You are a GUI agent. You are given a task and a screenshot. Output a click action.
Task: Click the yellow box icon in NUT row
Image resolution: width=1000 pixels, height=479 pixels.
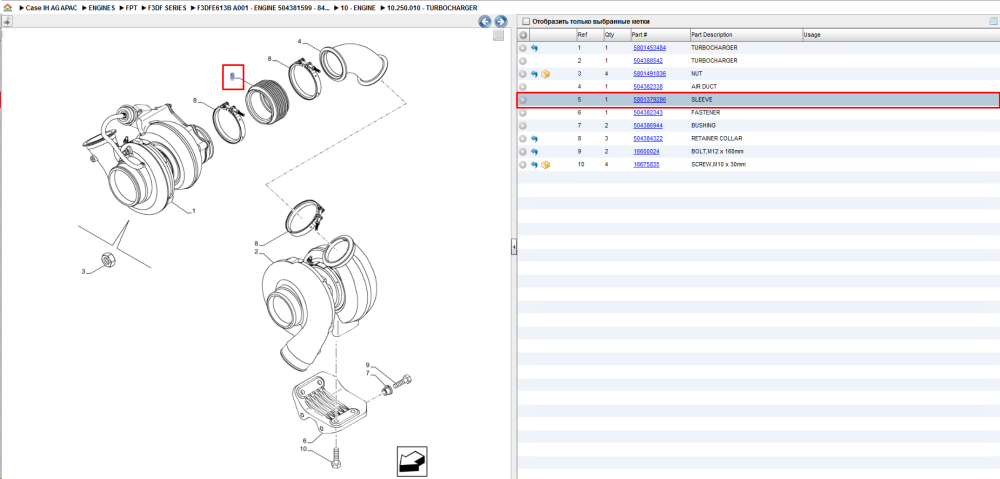point(545,74)
